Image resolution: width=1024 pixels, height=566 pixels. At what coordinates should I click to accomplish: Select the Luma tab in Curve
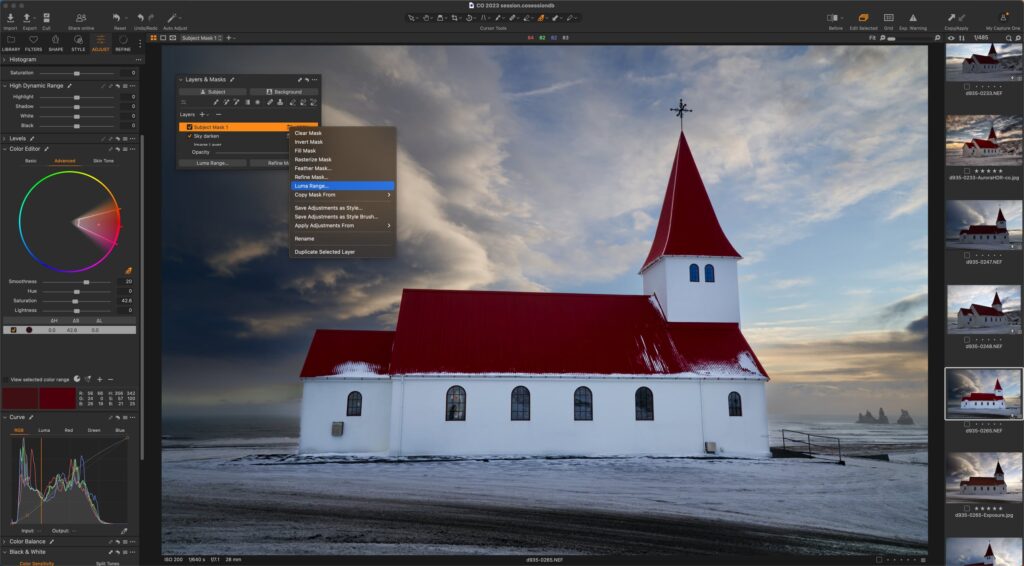pos(44,430)
